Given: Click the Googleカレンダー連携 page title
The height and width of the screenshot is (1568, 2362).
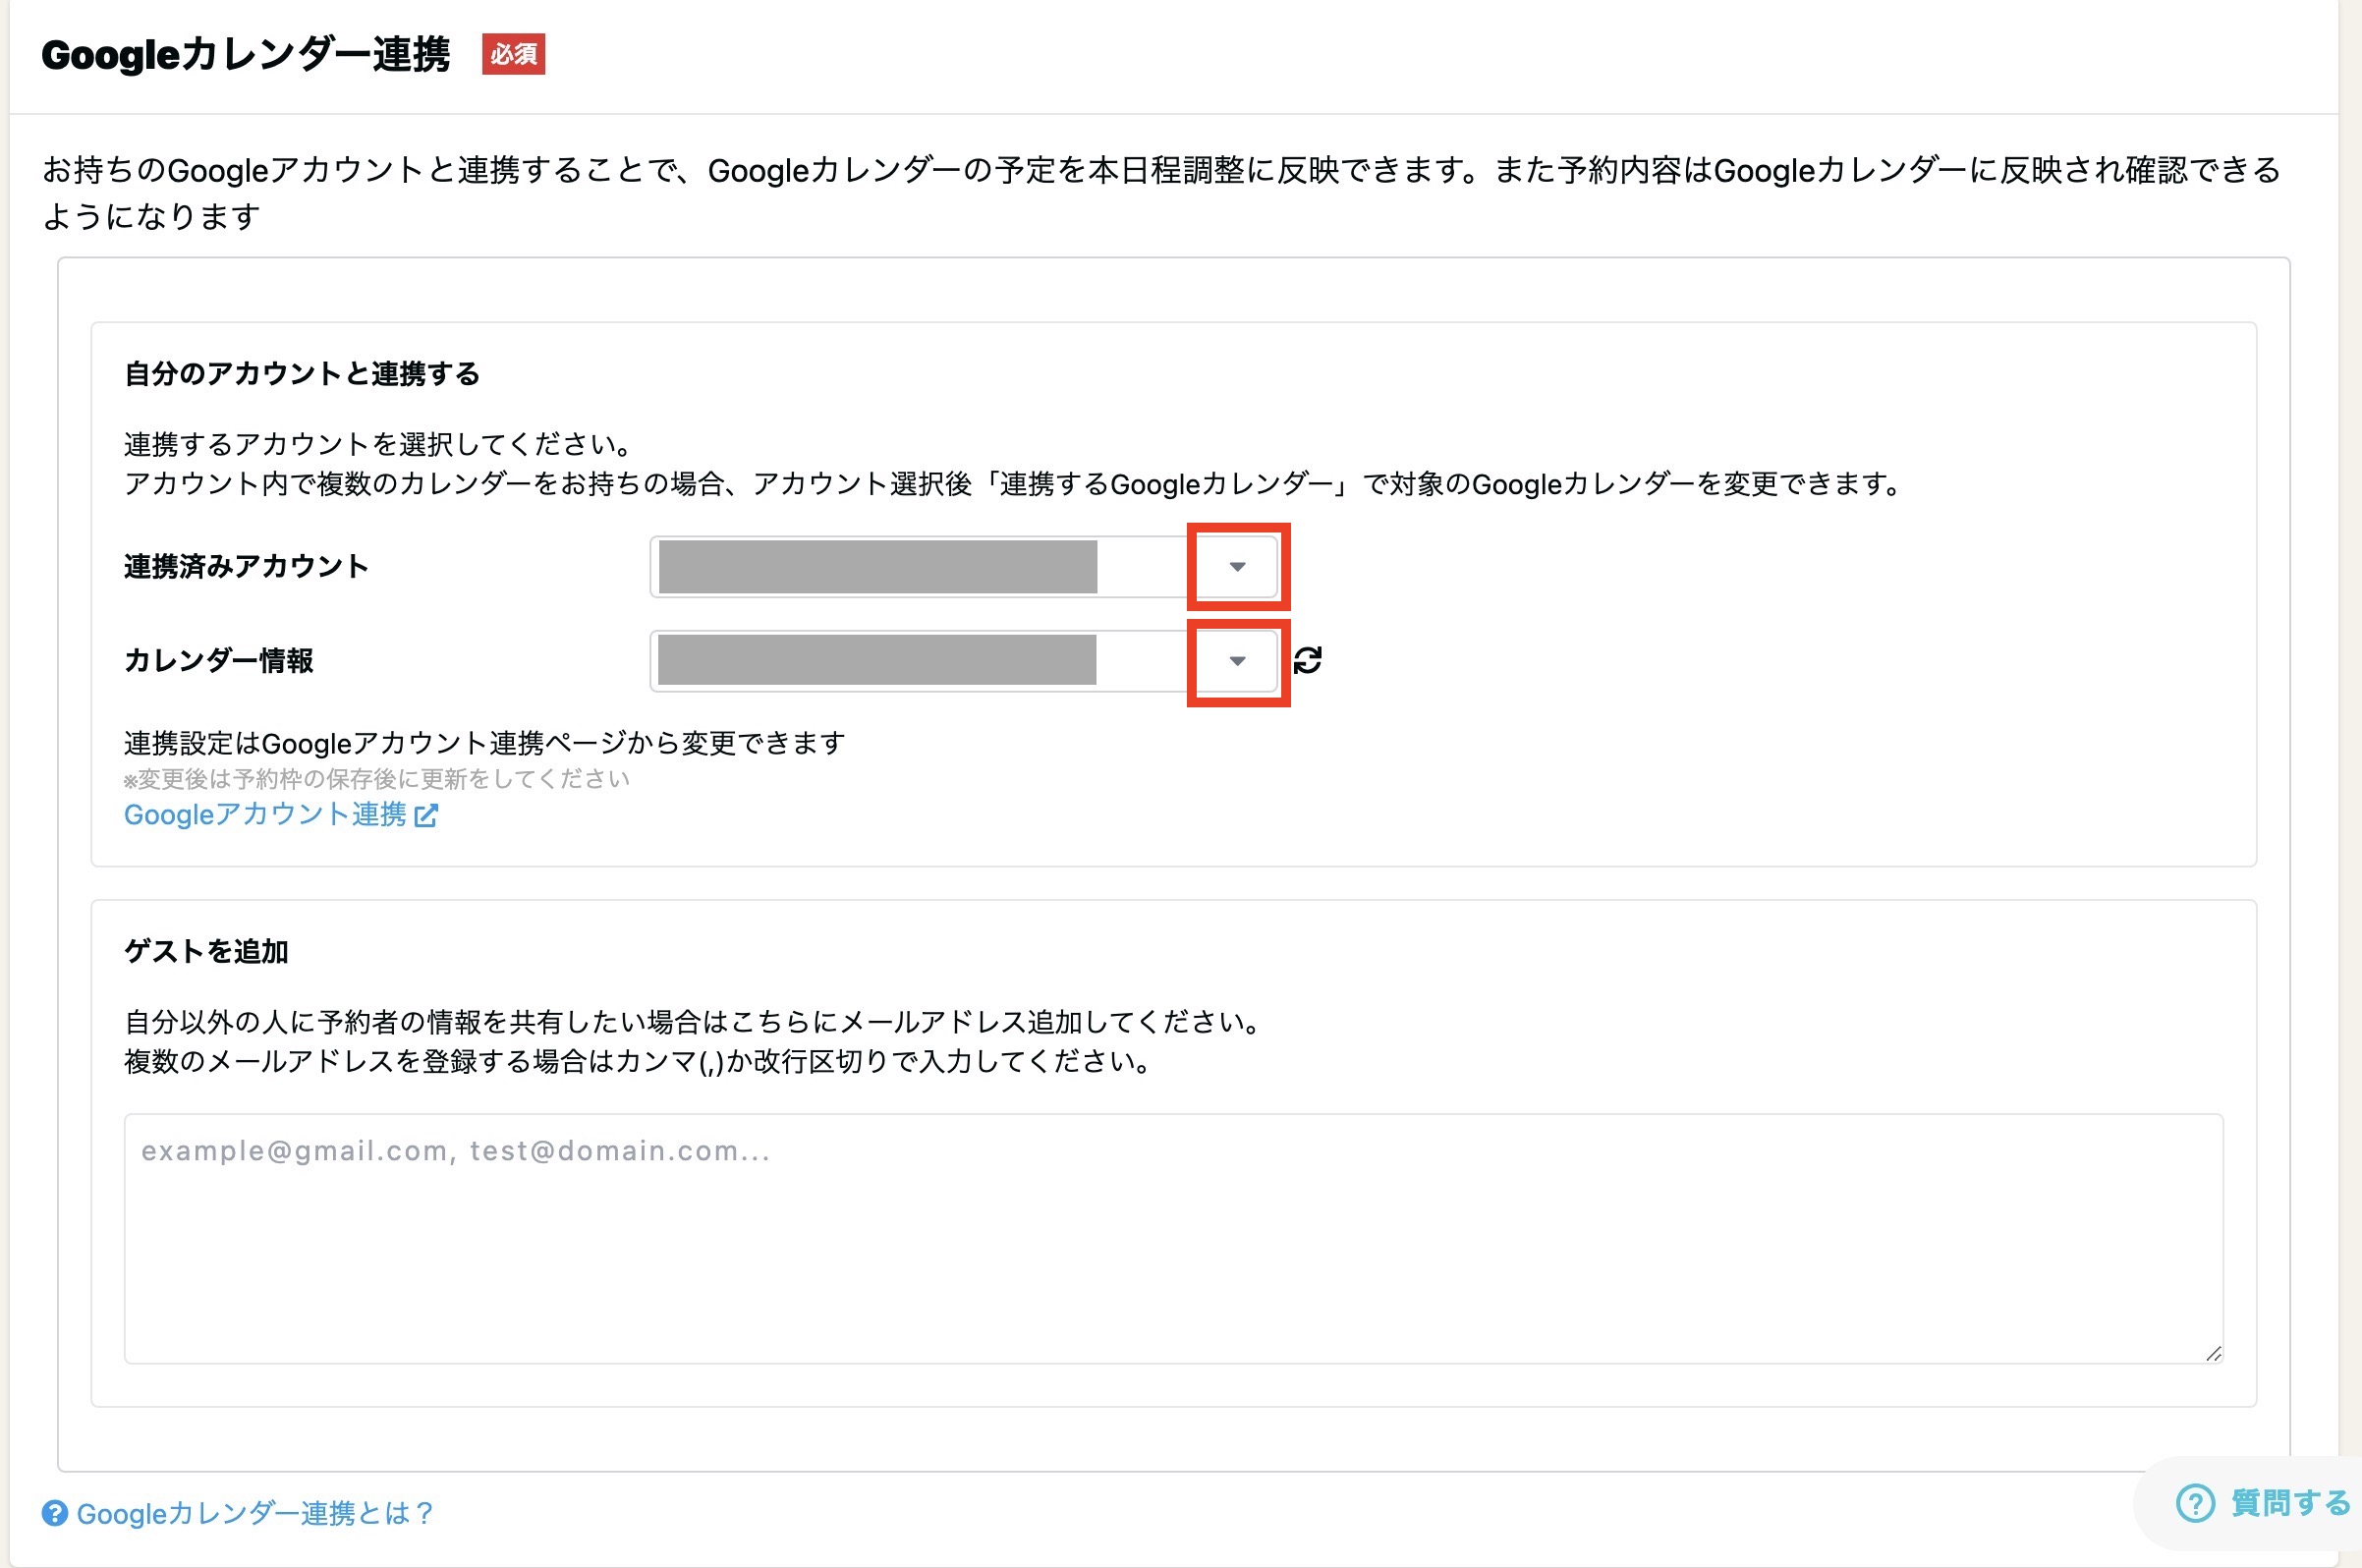Looking at the screenshot, I should coord(246,54).
